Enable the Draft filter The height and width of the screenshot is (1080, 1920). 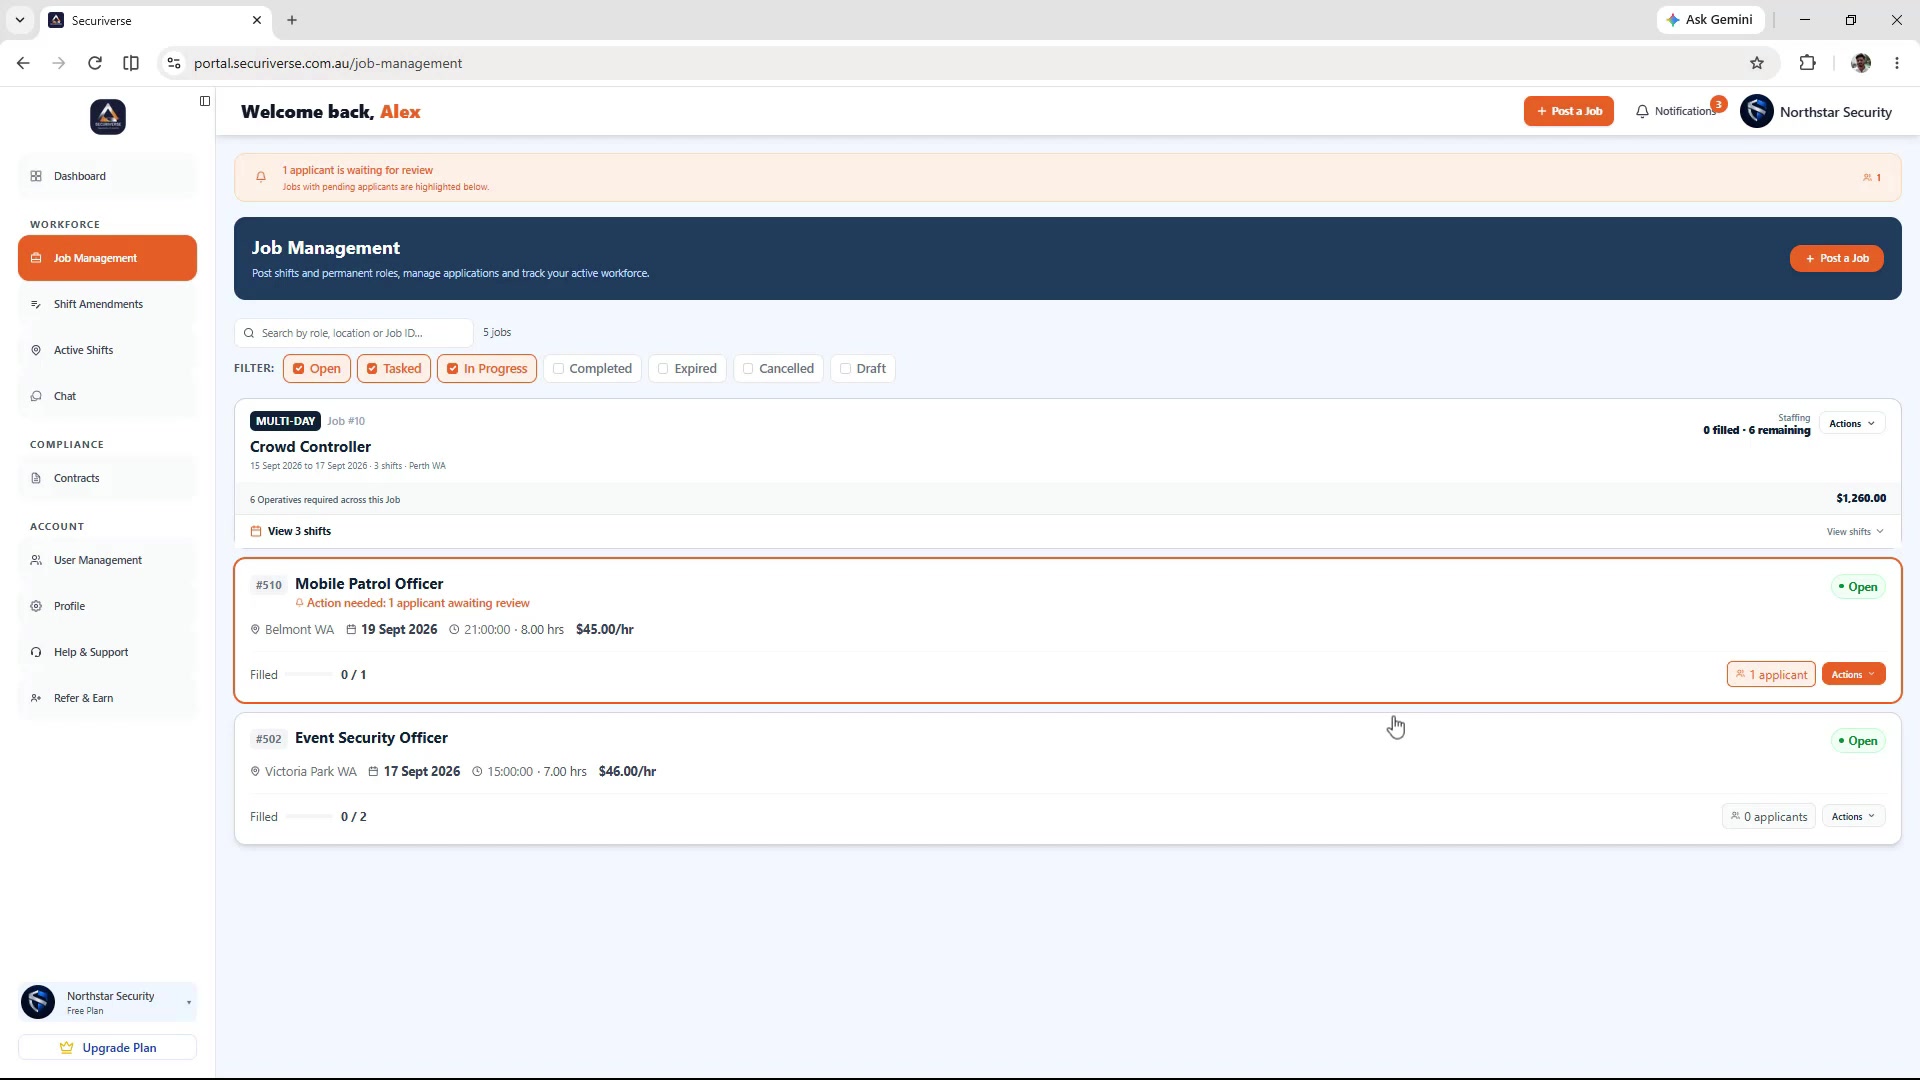coord(863,369)
